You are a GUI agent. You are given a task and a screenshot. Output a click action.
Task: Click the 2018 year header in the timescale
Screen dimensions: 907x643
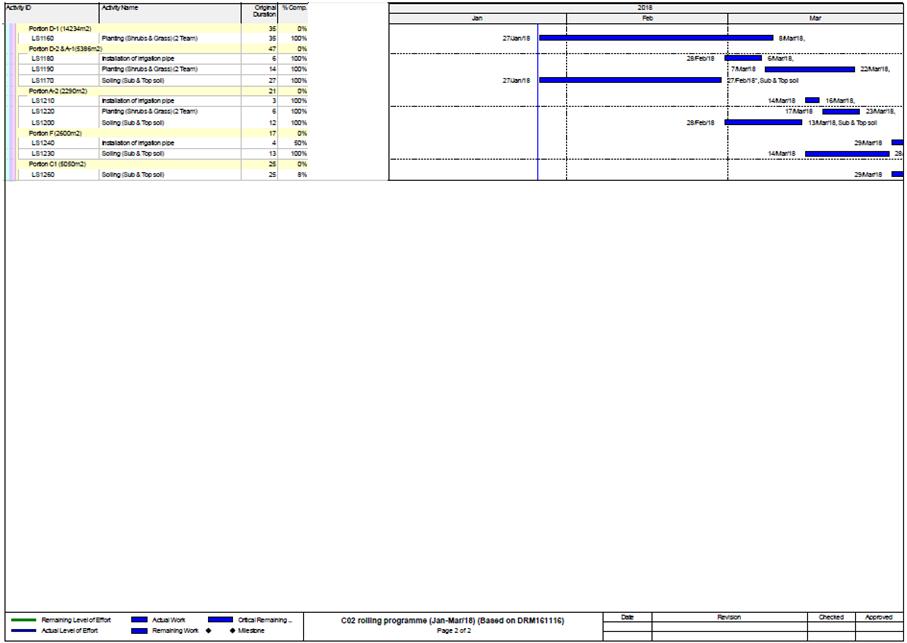pyautogui.click(x=646, y=8)
